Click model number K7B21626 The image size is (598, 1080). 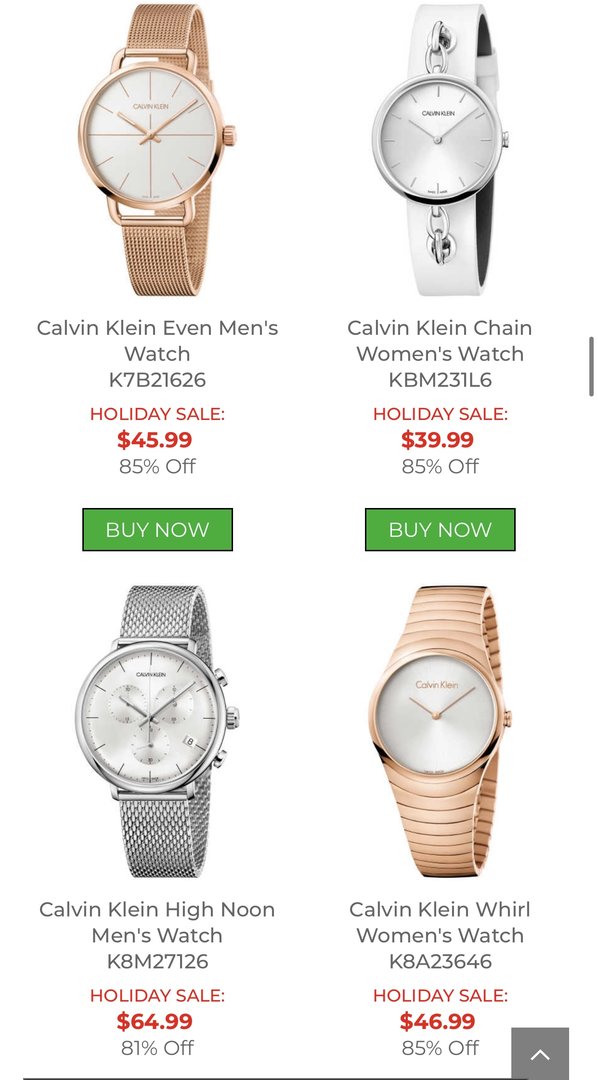(x=158, y=380)
